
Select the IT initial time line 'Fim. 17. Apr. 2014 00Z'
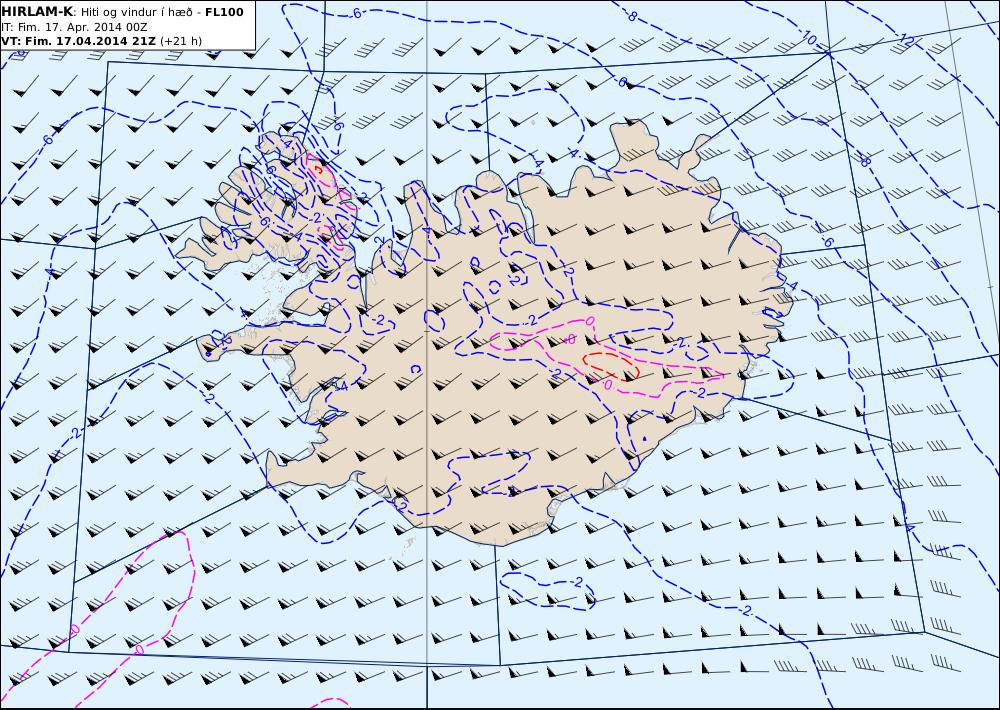coord(75,27)
